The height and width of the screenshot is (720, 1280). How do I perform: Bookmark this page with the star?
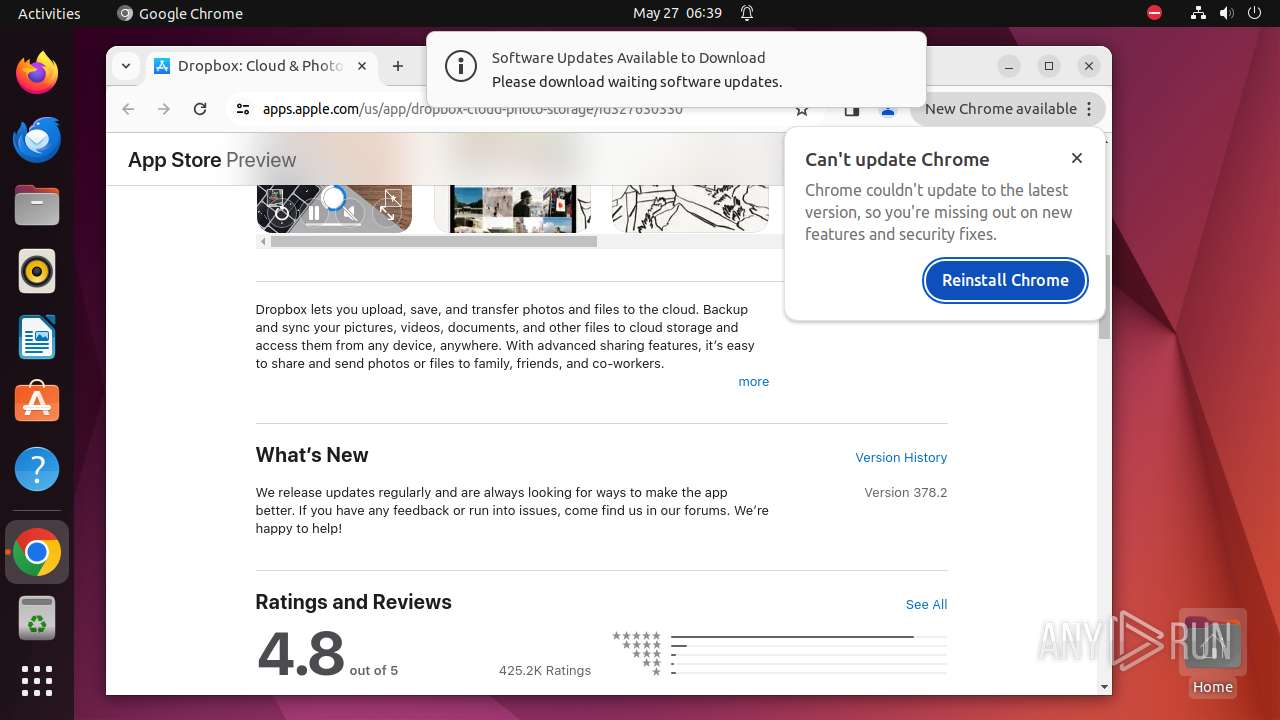pos(802,110)
